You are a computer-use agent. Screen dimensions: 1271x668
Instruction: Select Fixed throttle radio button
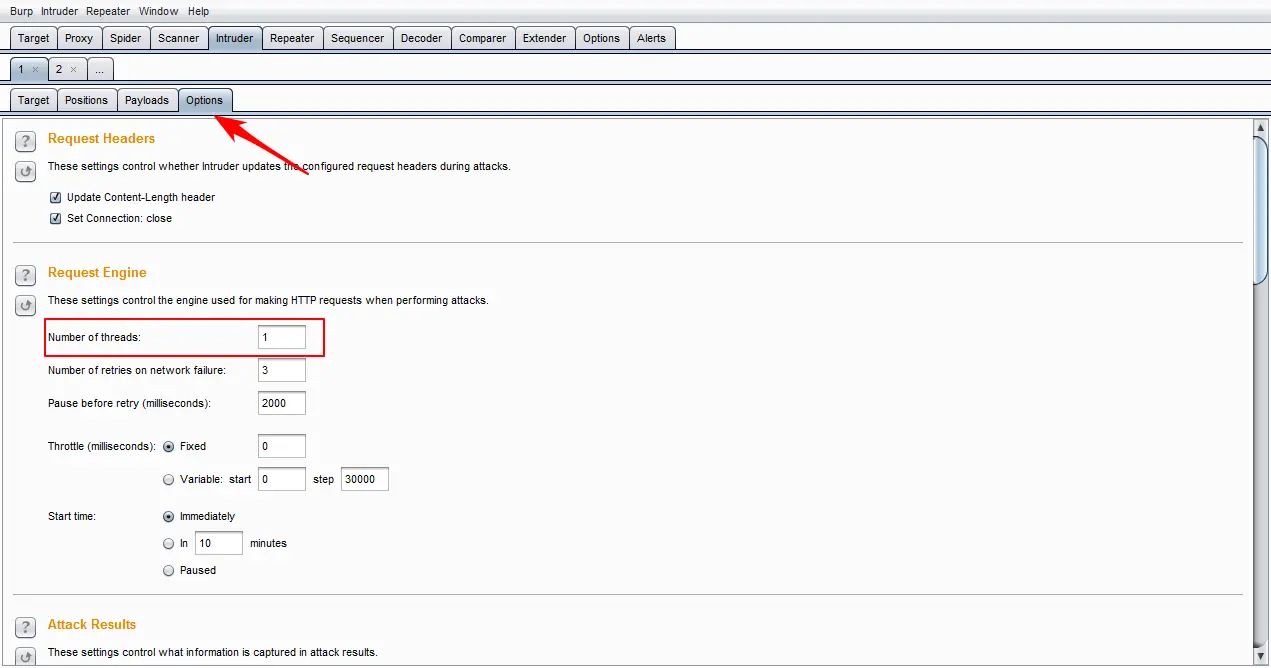(x=168, y=446)
